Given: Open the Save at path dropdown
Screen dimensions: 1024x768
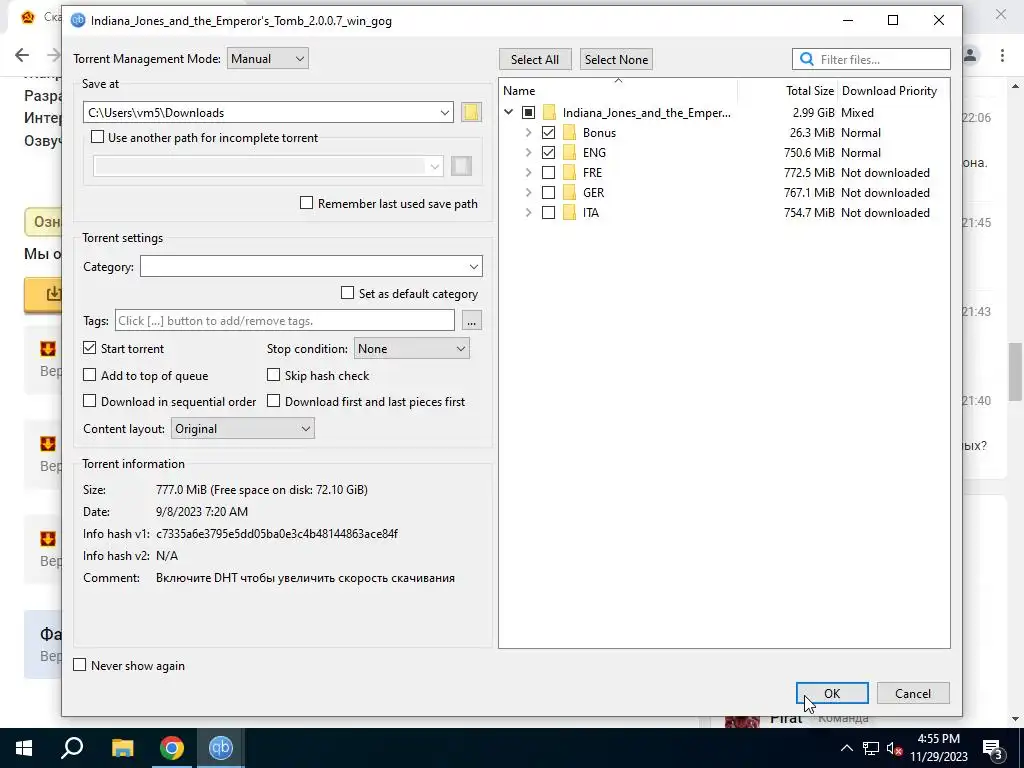Looking at the screenshot, I should (445, 112).
